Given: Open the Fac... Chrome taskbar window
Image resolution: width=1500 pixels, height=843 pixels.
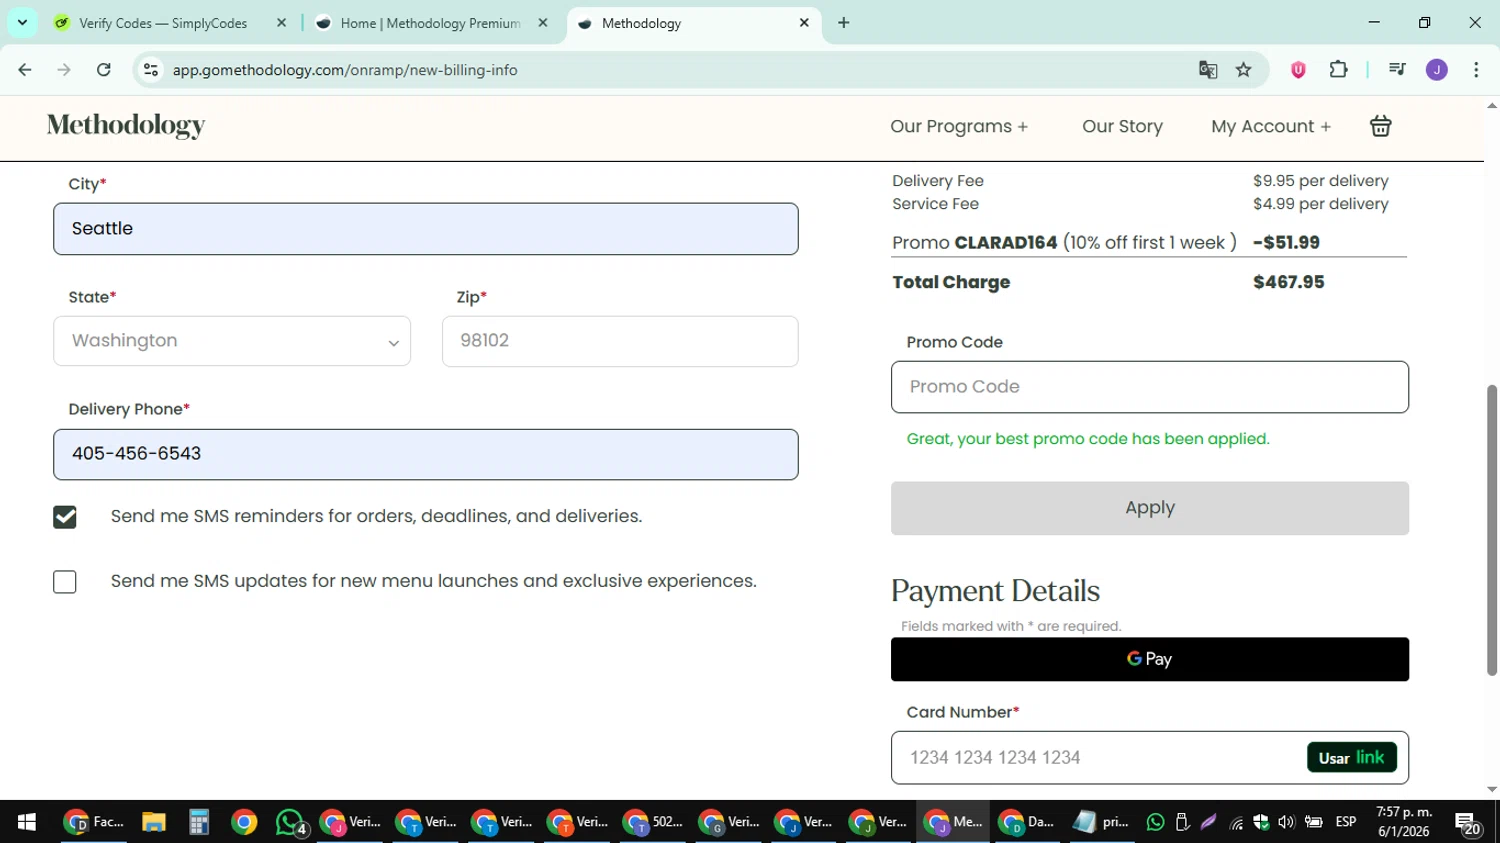Looking at the screenshot, I should 94,822.
